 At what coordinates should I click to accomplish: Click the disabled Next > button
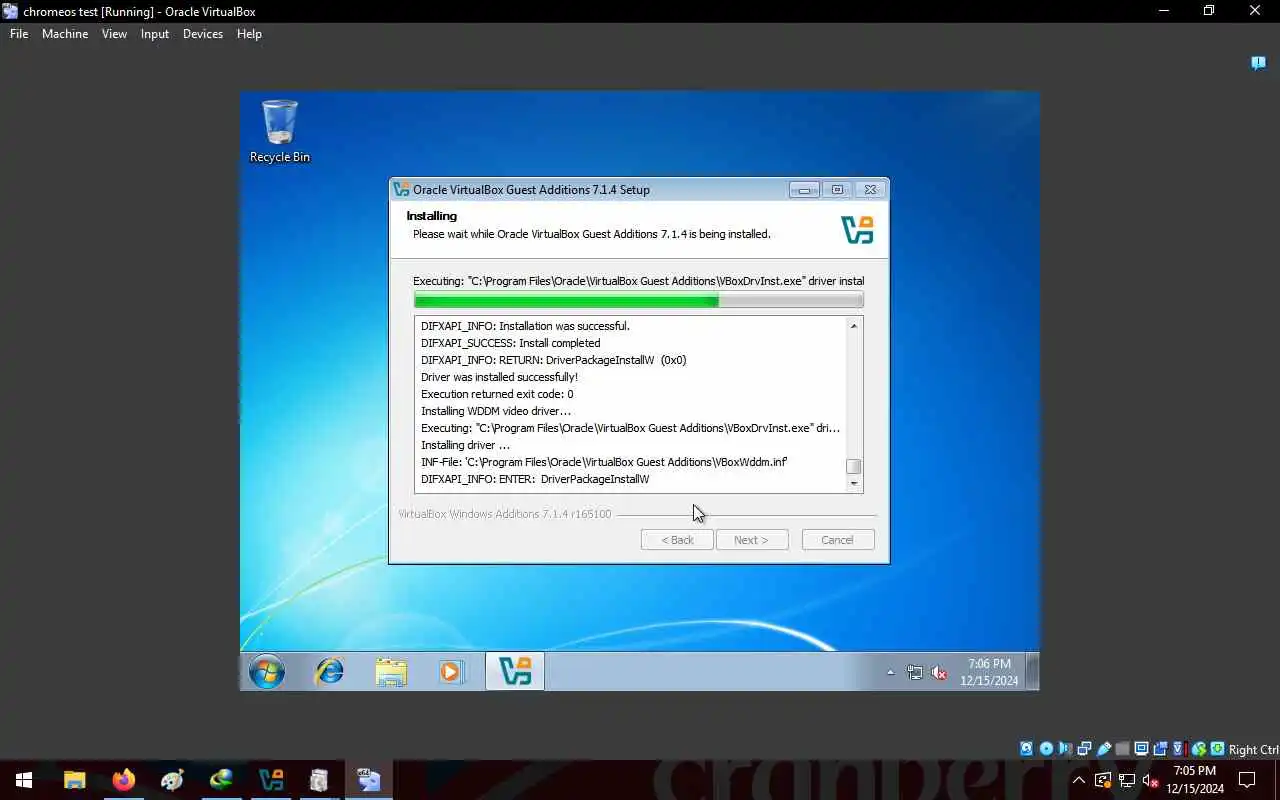pyautogui.click(x=752, y=540)
